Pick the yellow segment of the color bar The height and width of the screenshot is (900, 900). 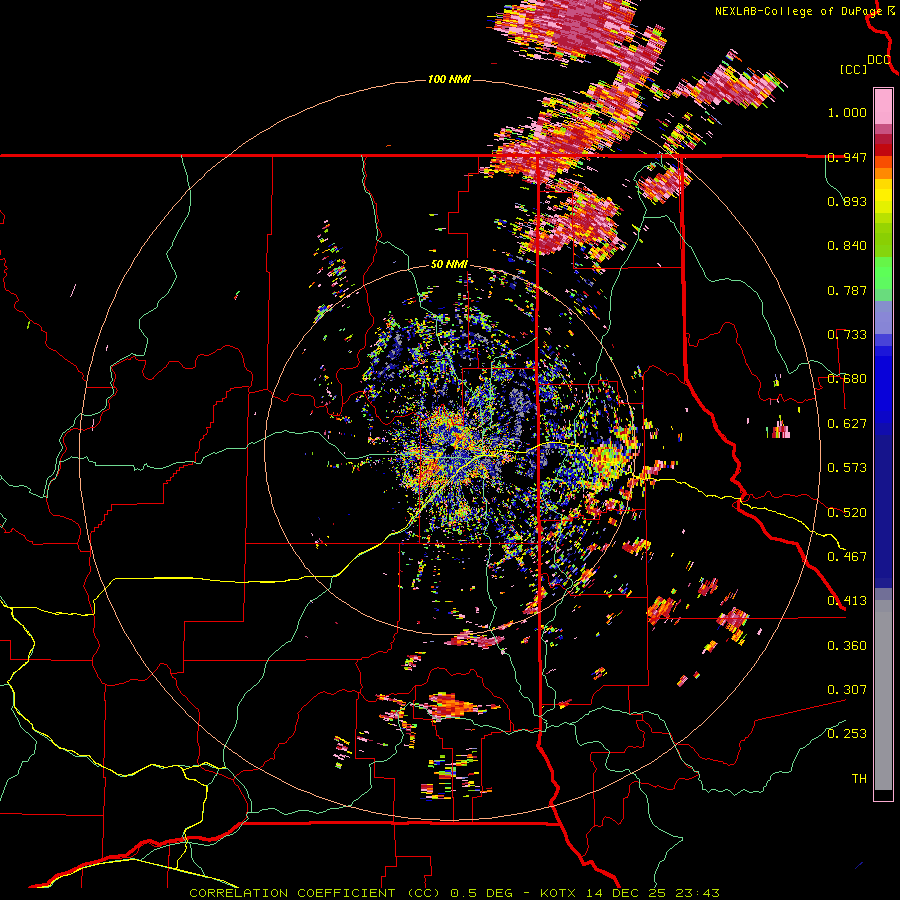click(883, 198)
